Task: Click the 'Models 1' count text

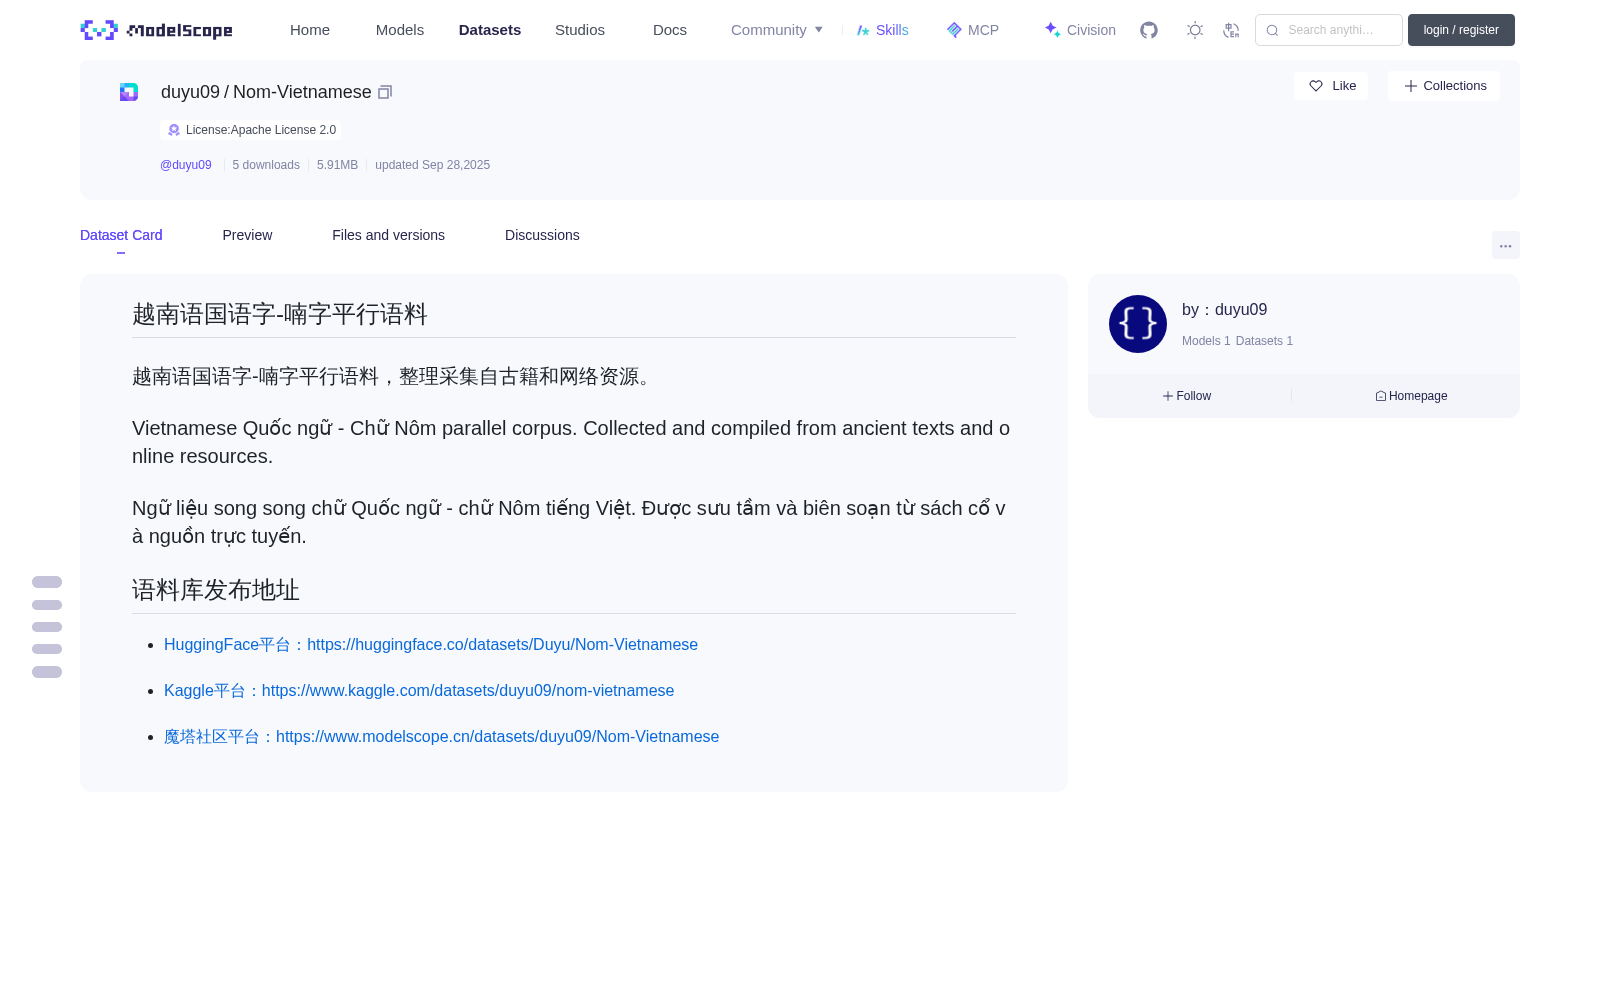Action: point(1206,341)
